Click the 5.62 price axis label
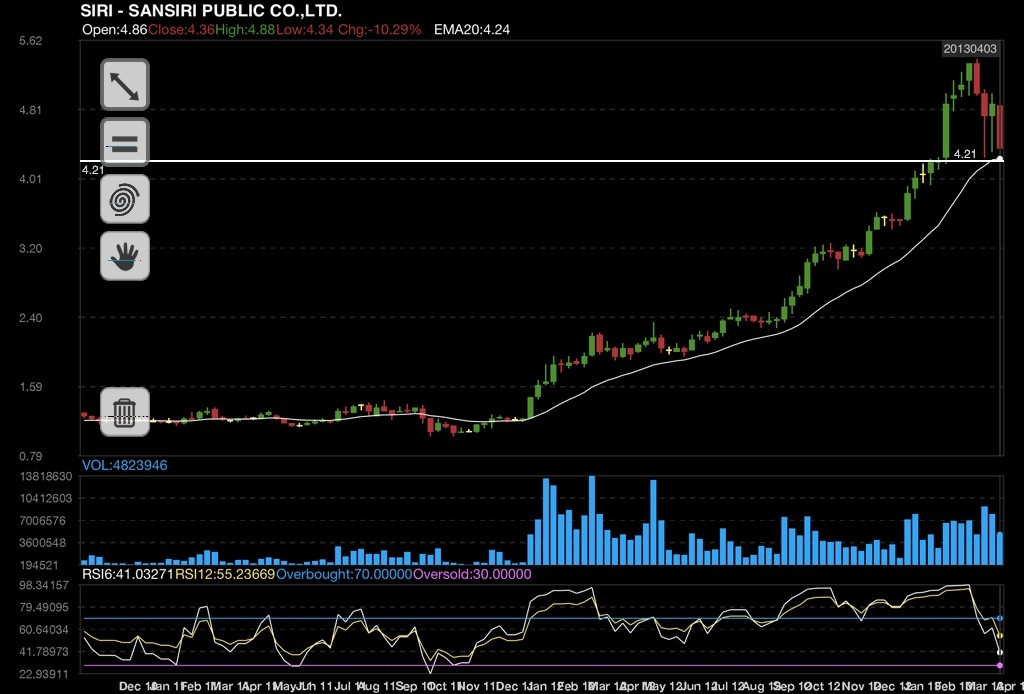Viewport: 1024px width, 694px height. click(31, 40)
